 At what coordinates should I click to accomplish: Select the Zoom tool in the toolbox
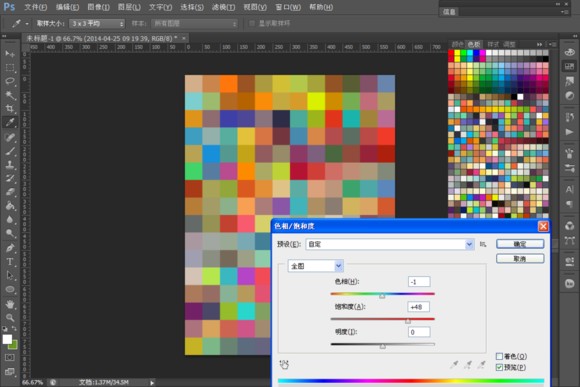point(10,317)
